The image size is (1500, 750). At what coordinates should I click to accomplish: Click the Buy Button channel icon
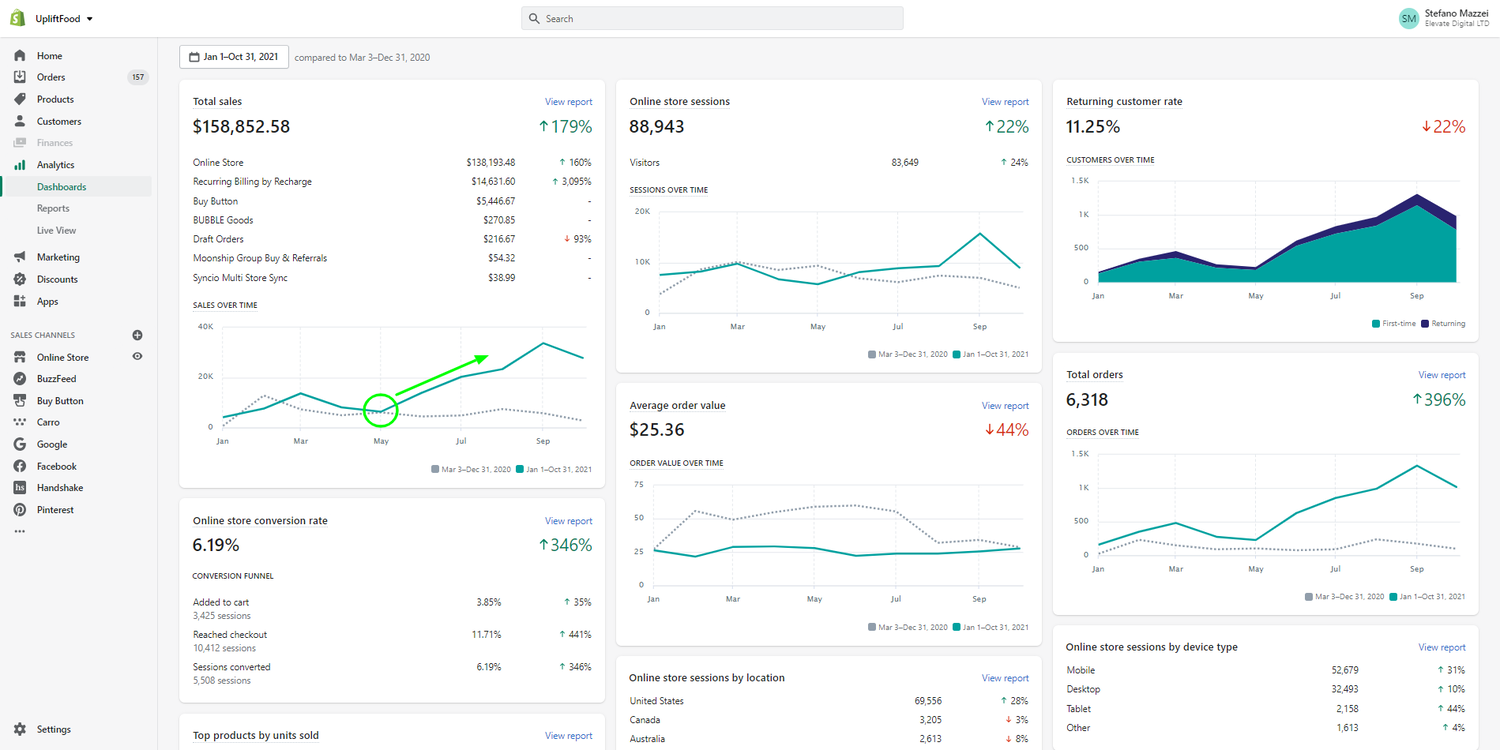coord(19,401)
